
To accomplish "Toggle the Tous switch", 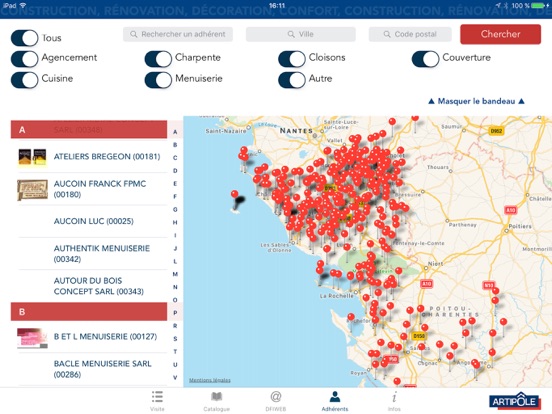I will [x=24, y=38].
